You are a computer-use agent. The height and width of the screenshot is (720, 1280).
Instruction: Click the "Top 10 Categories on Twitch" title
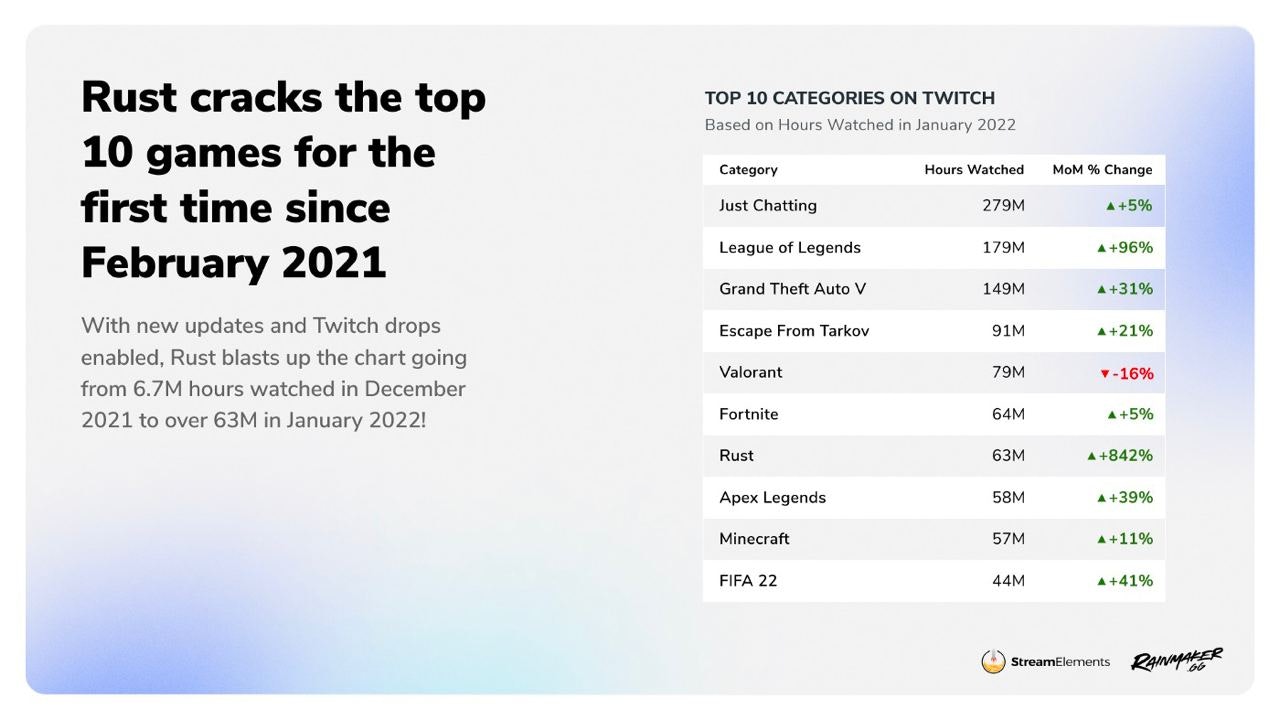click(849, 98)
